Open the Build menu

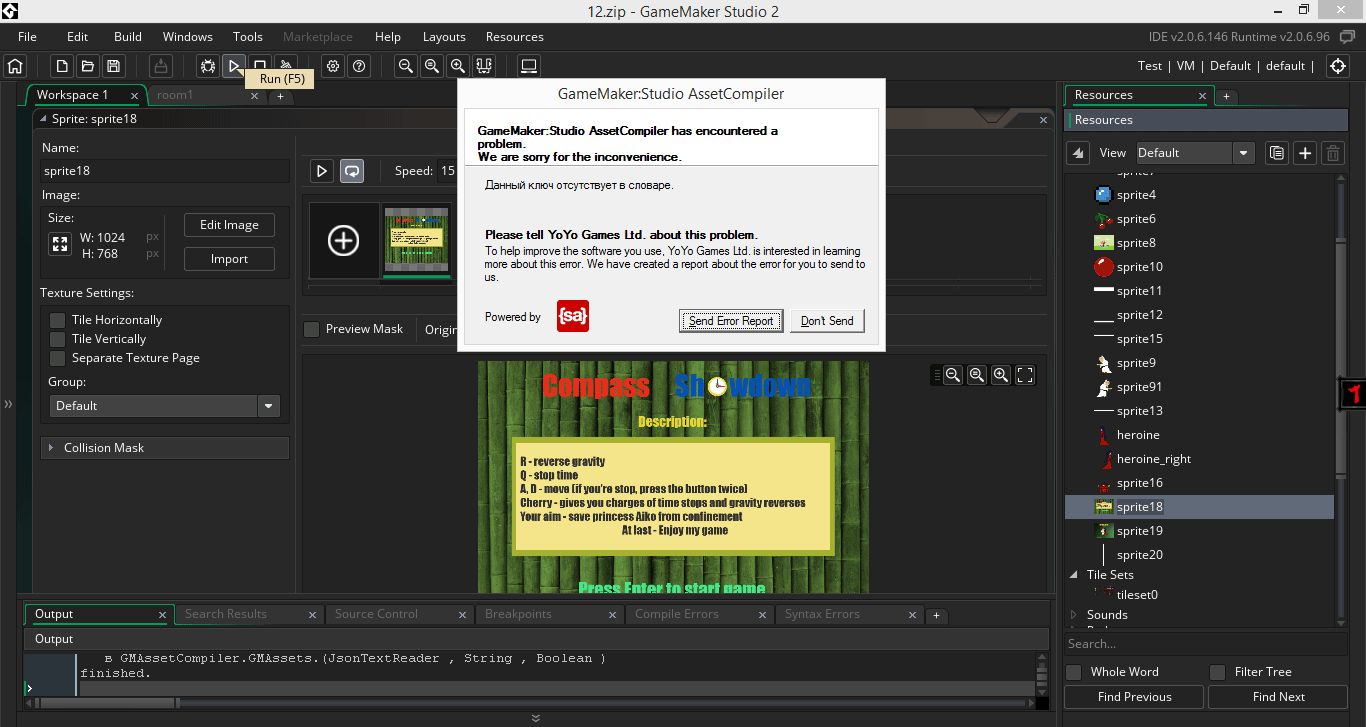coord(128,37)
